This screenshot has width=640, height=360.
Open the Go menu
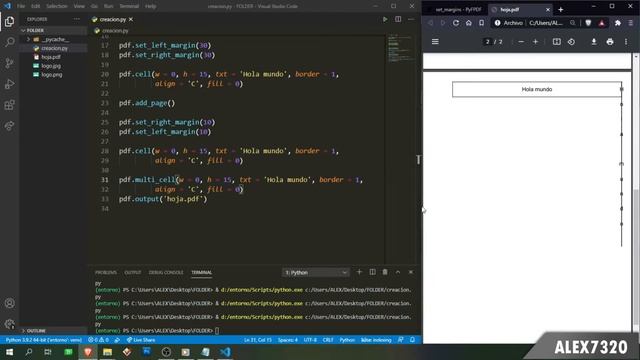pos(94,6)
